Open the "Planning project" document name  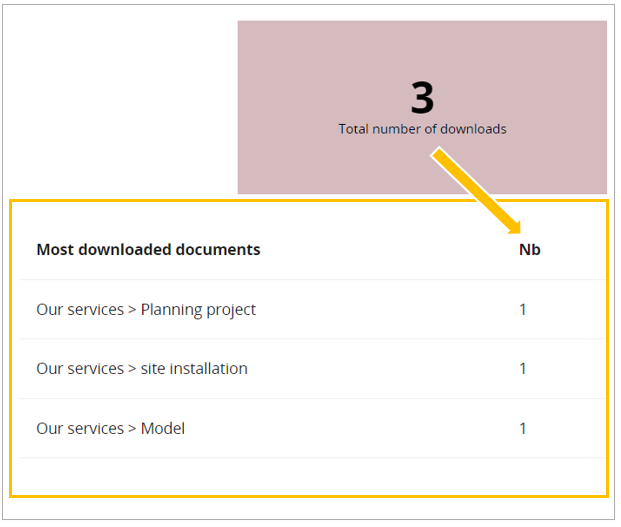198,310
